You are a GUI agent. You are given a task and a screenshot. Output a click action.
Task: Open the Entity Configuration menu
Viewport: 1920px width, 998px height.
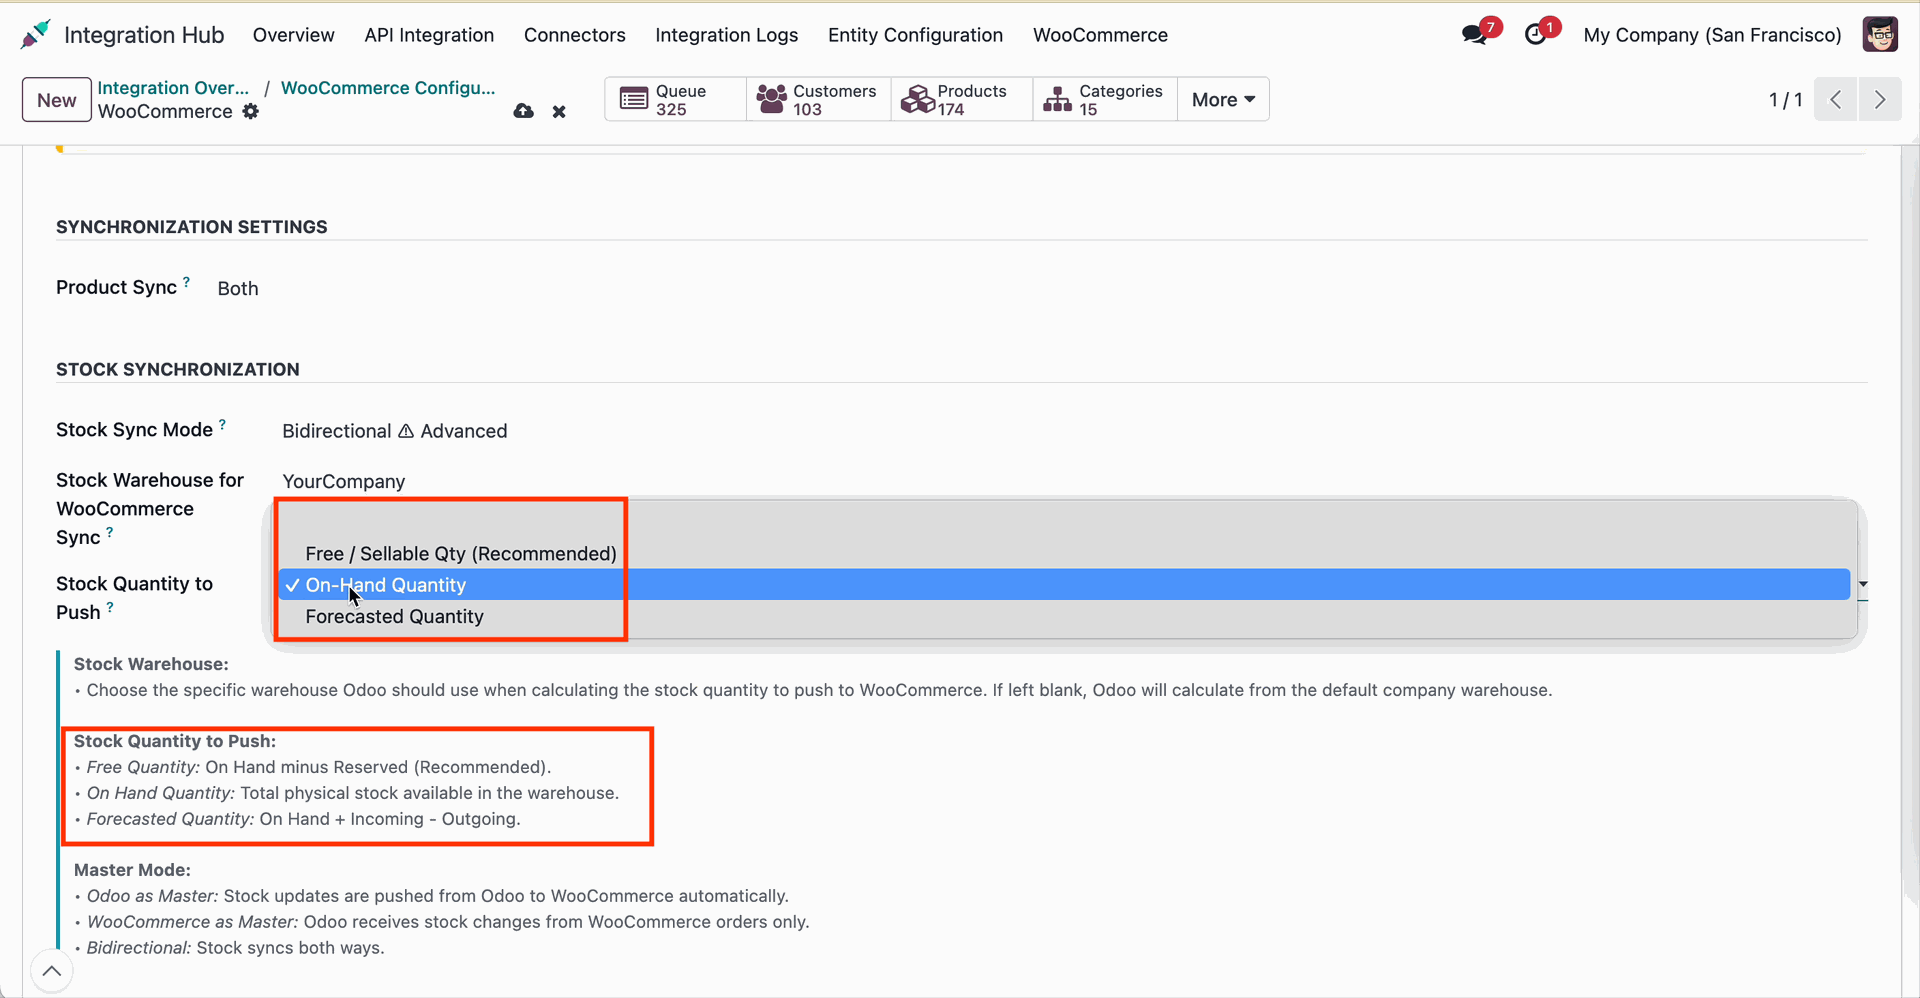(915, 35)
